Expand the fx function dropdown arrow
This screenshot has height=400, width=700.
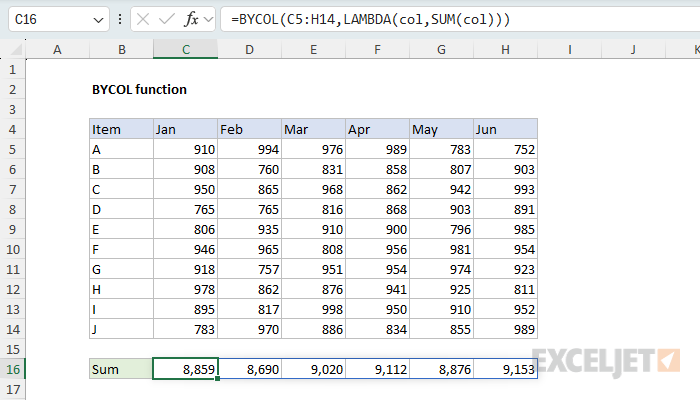[208, 20]
